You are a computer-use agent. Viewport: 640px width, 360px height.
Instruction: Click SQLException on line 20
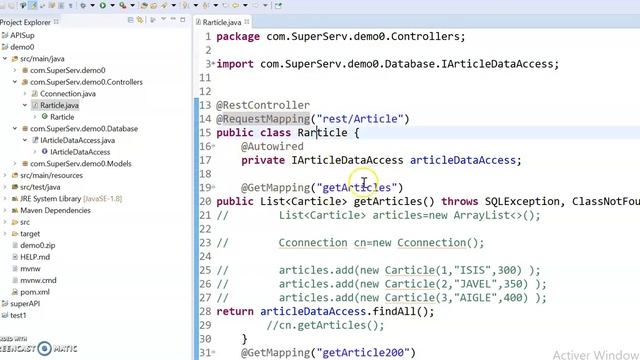tap(522, 202)
